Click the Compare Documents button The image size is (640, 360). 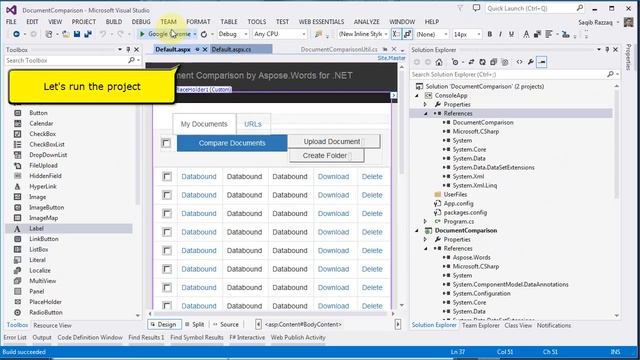pyautogui.click(x=232, y=143)
